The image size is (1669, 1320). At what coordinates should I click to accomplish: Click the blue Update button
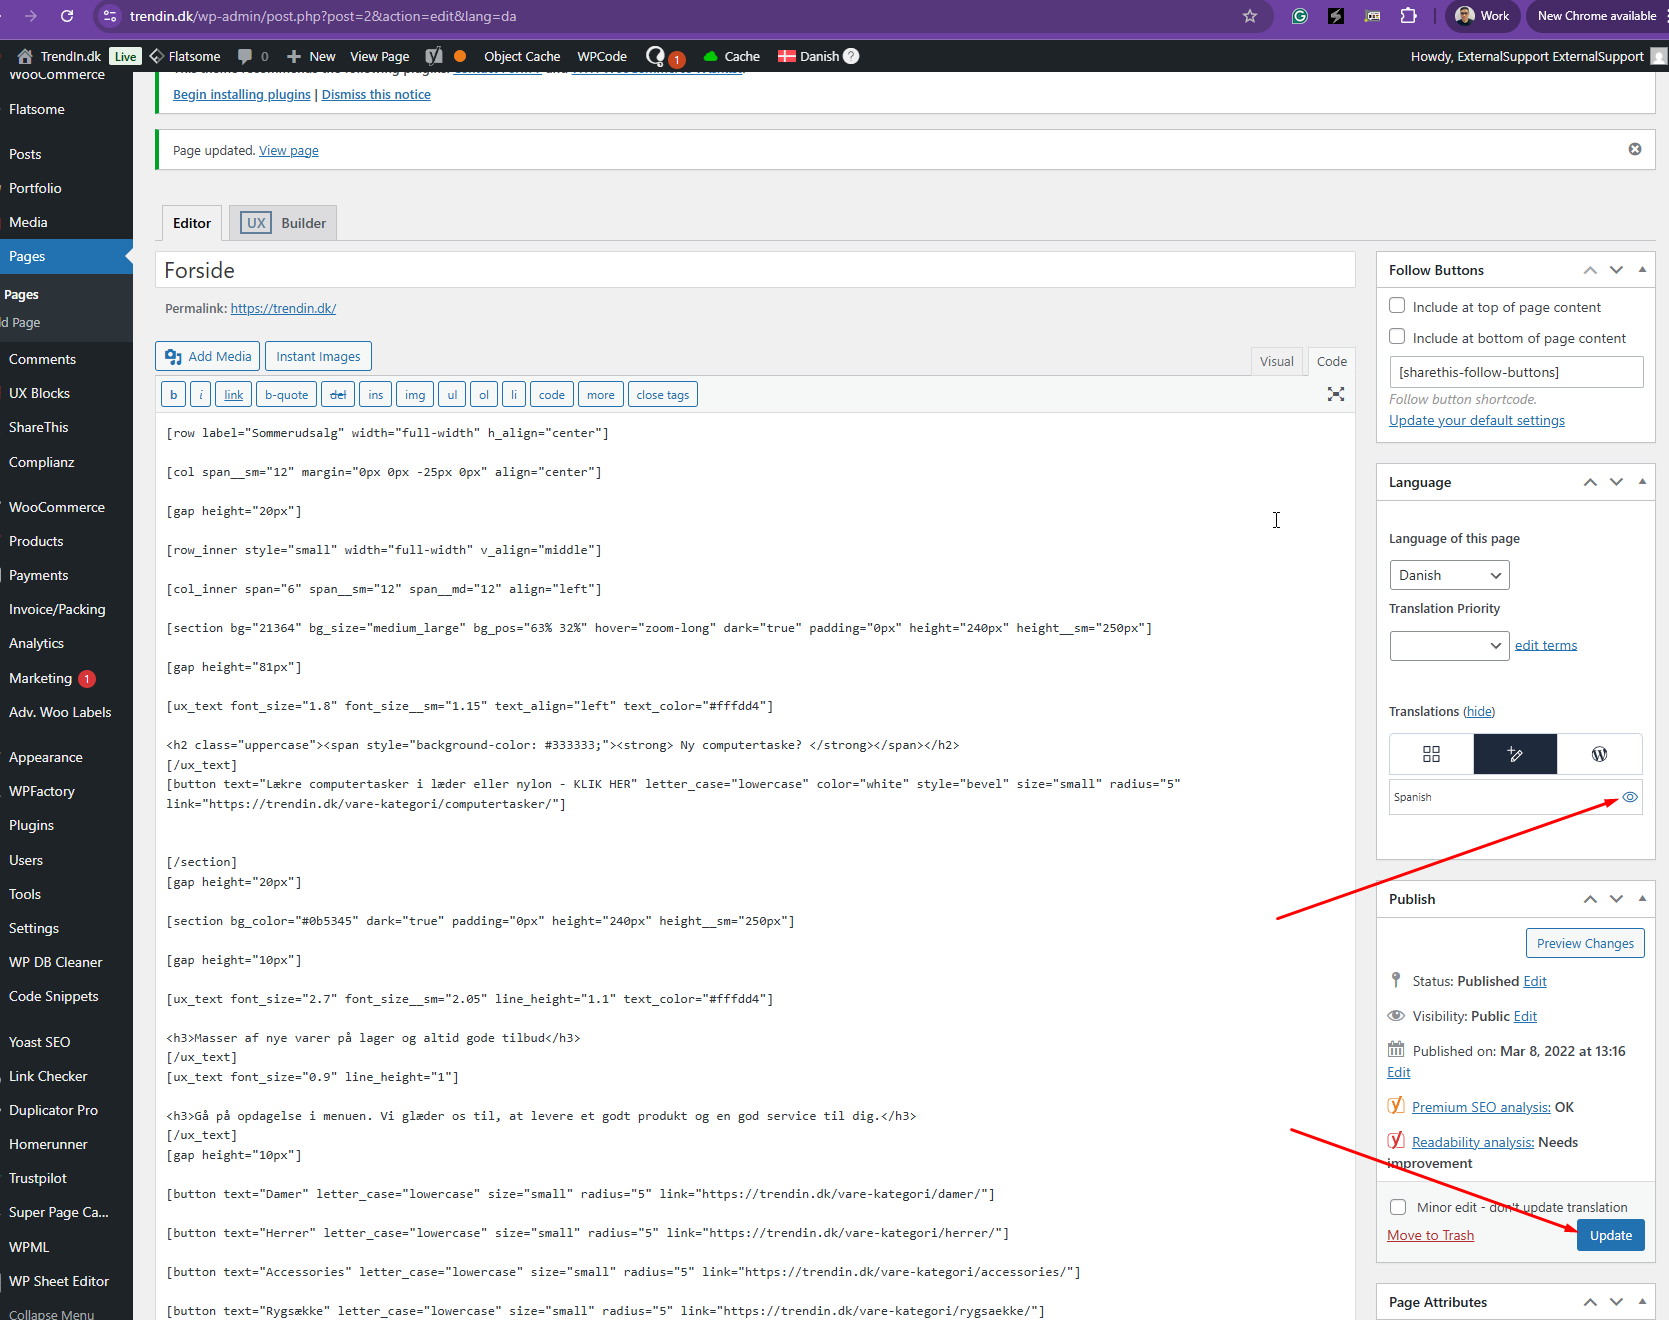pos(1610,1235)
